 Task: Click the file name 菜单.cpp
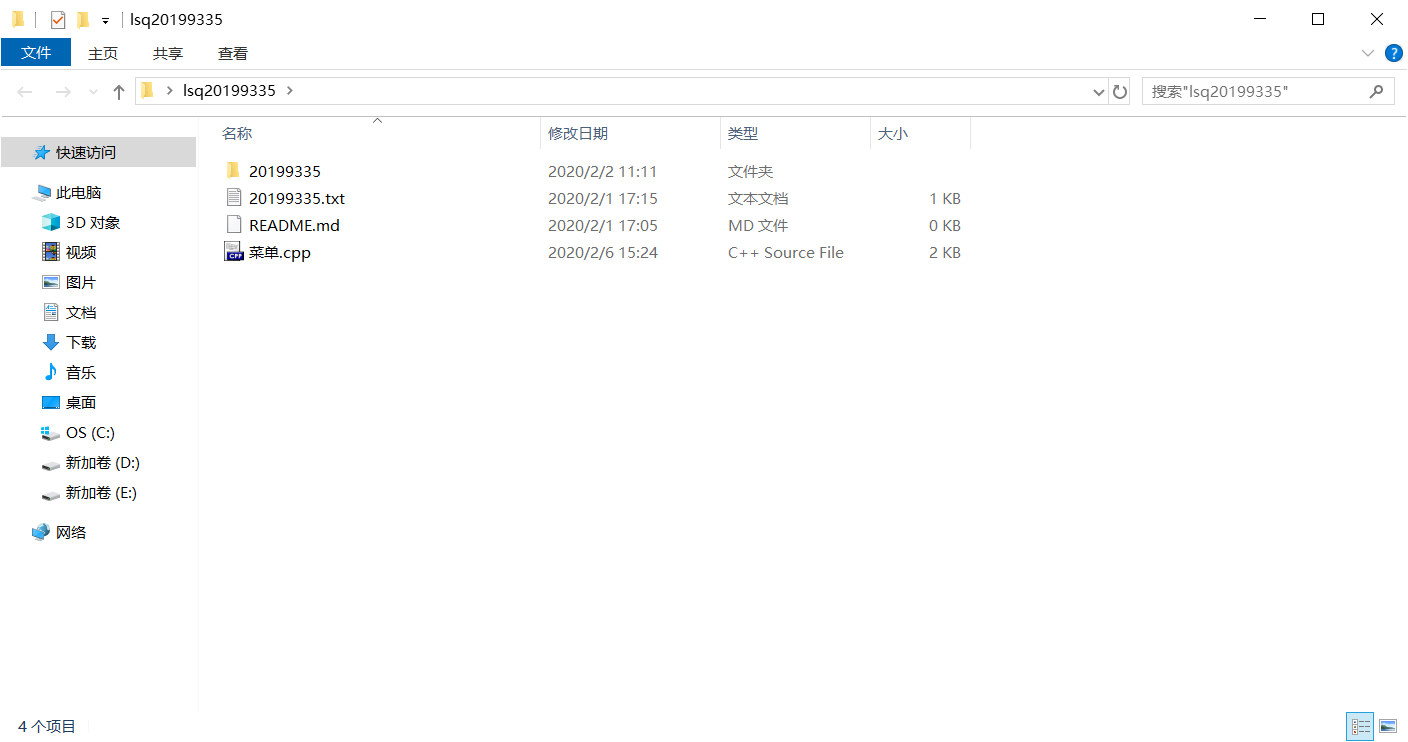(x=280, y=252)
